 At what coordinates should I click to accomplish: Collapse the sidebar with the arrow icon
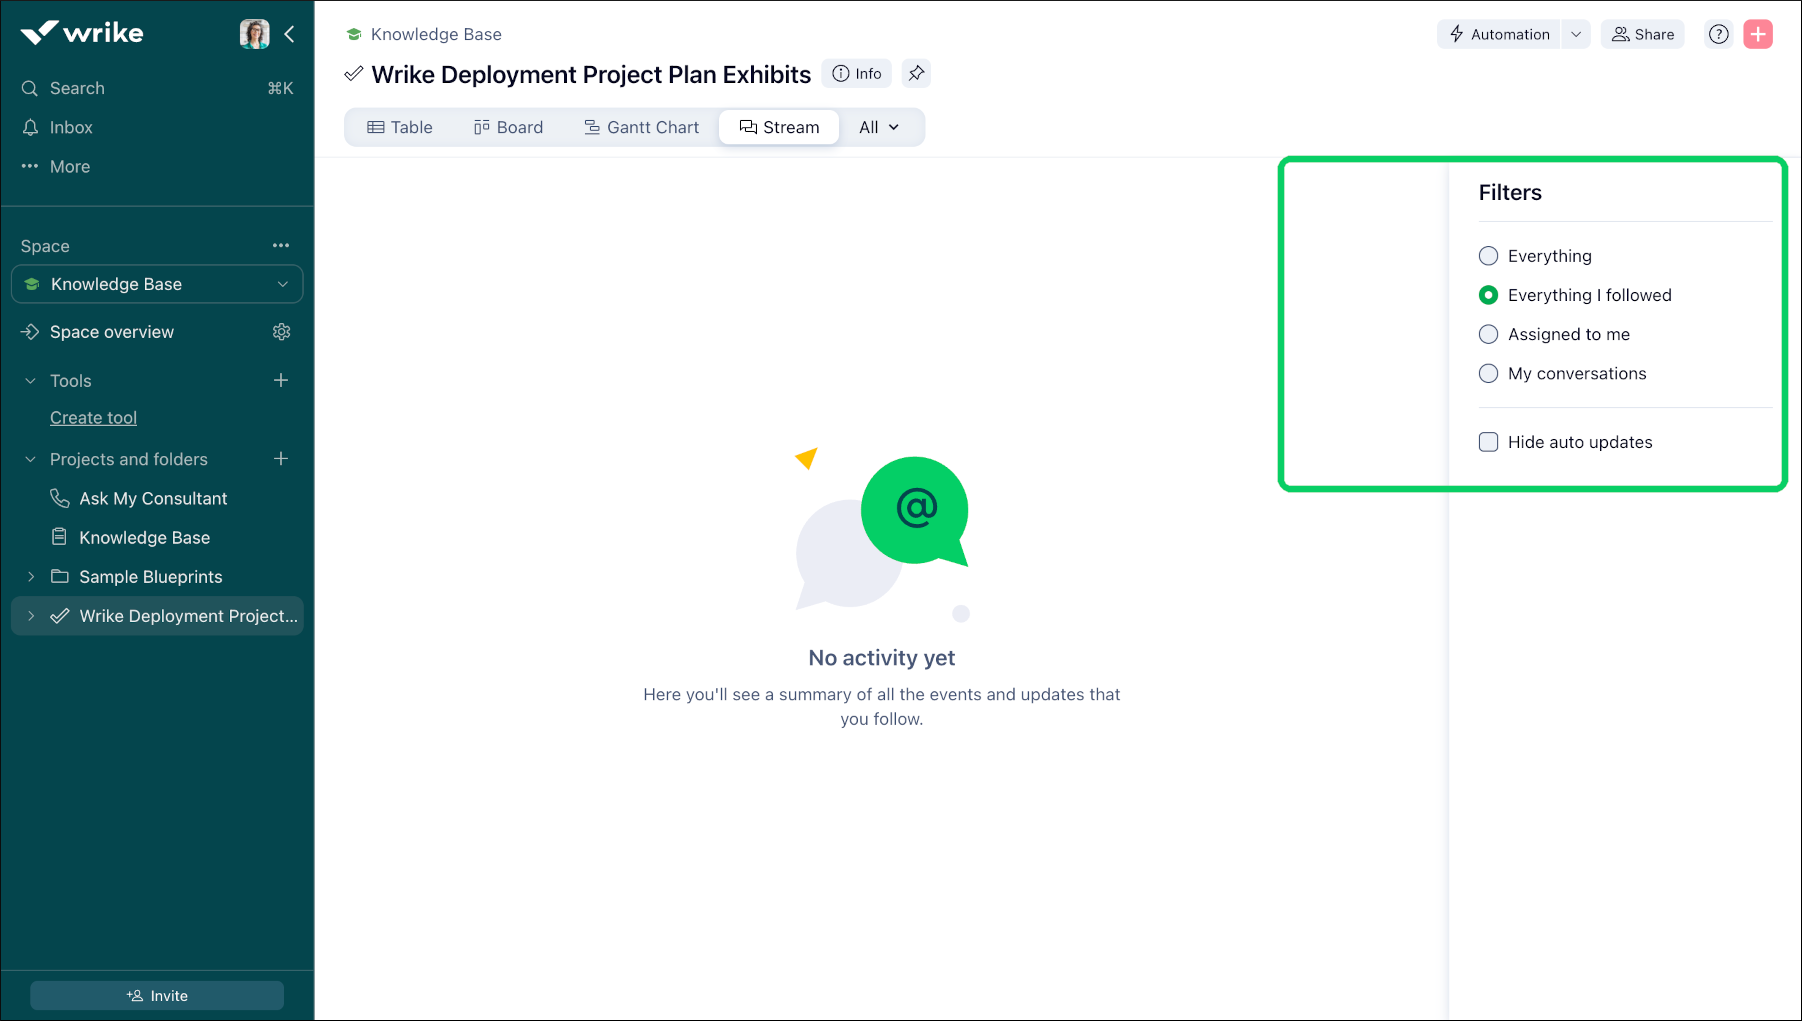[x=289, y=34]
